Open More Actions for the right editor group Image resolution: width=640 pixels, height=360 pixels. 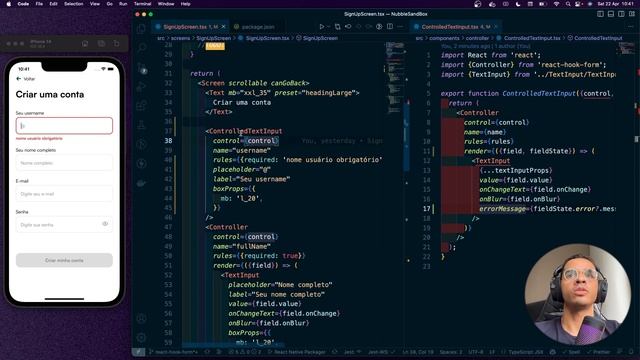pyautogui.click(x=631, y=27)
